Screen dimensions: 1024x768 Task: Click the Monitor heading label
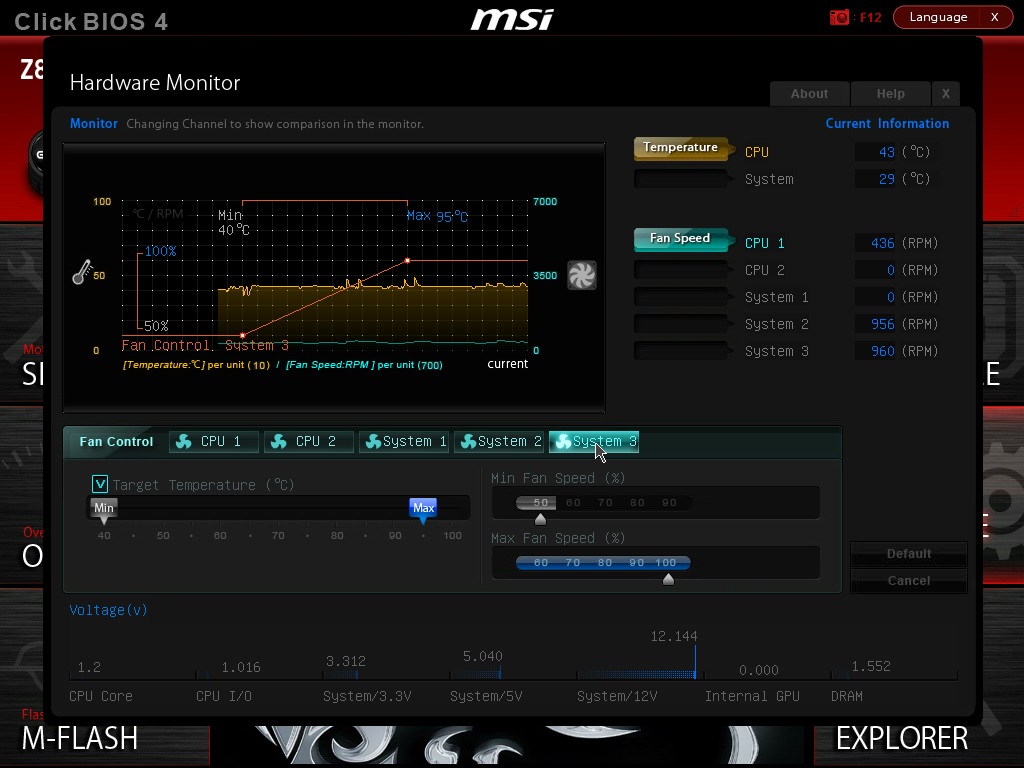pos(93,123)
